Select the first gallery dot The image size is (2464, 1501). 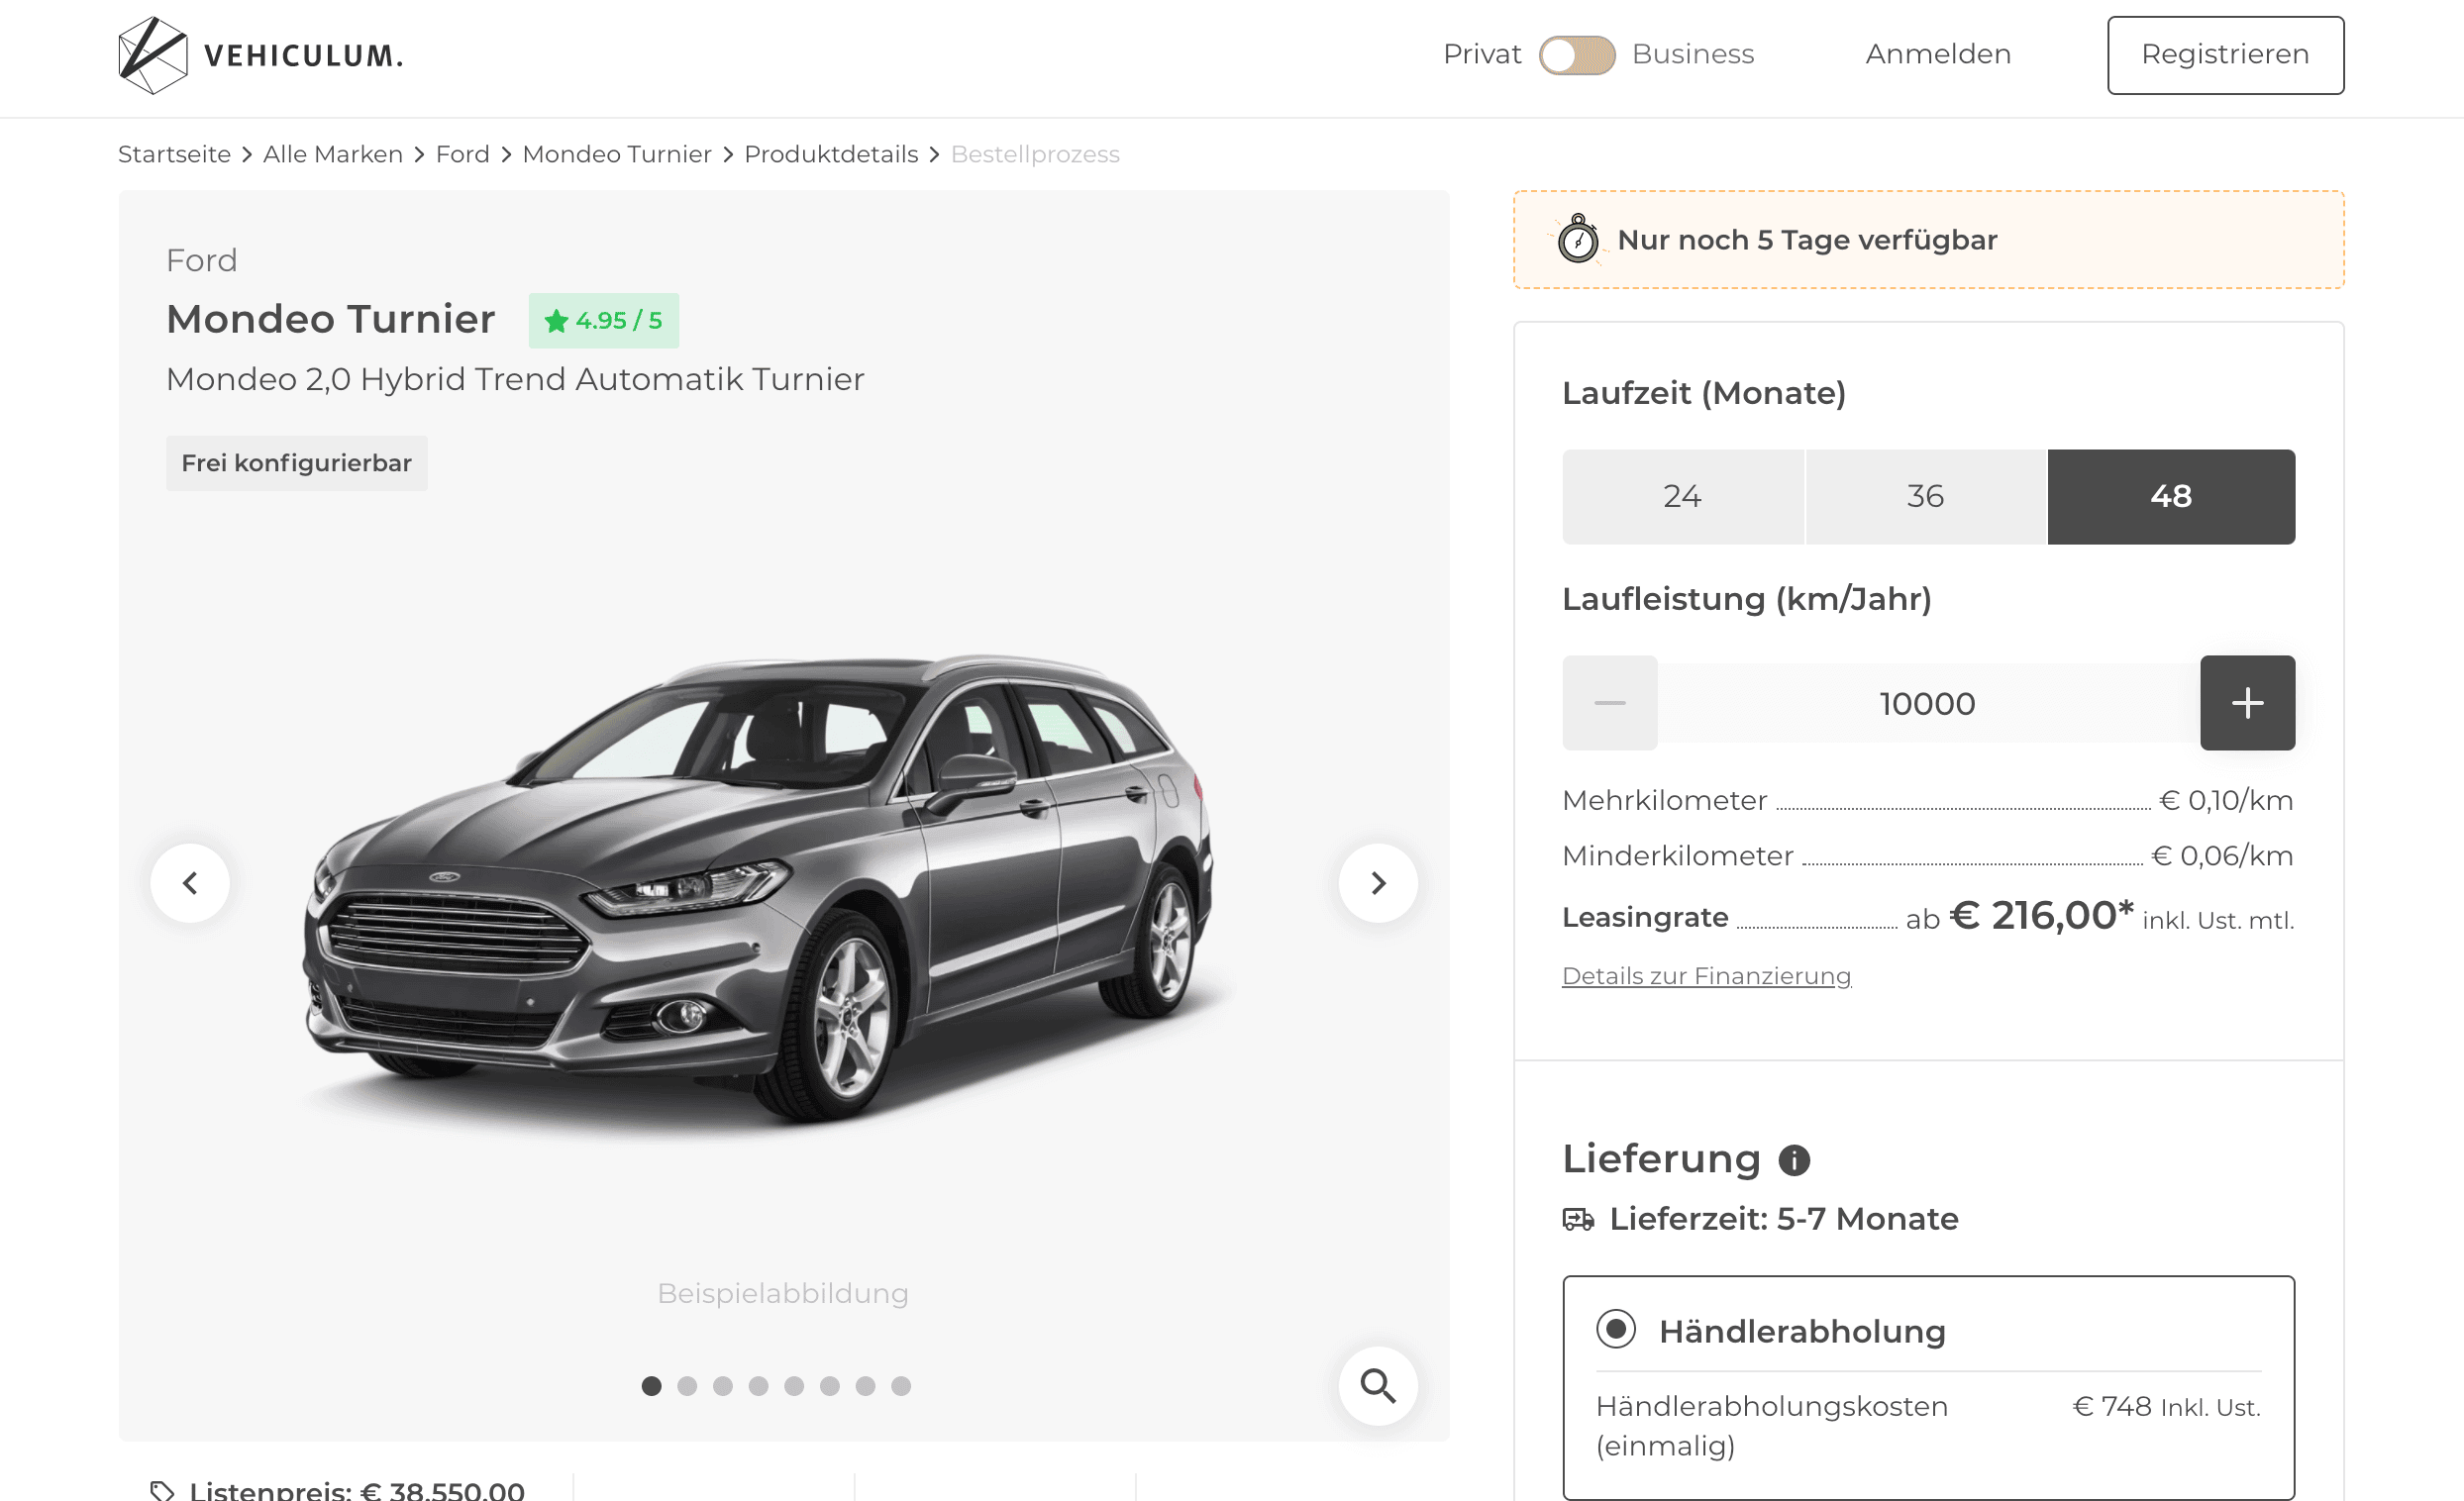(651, 1386)
